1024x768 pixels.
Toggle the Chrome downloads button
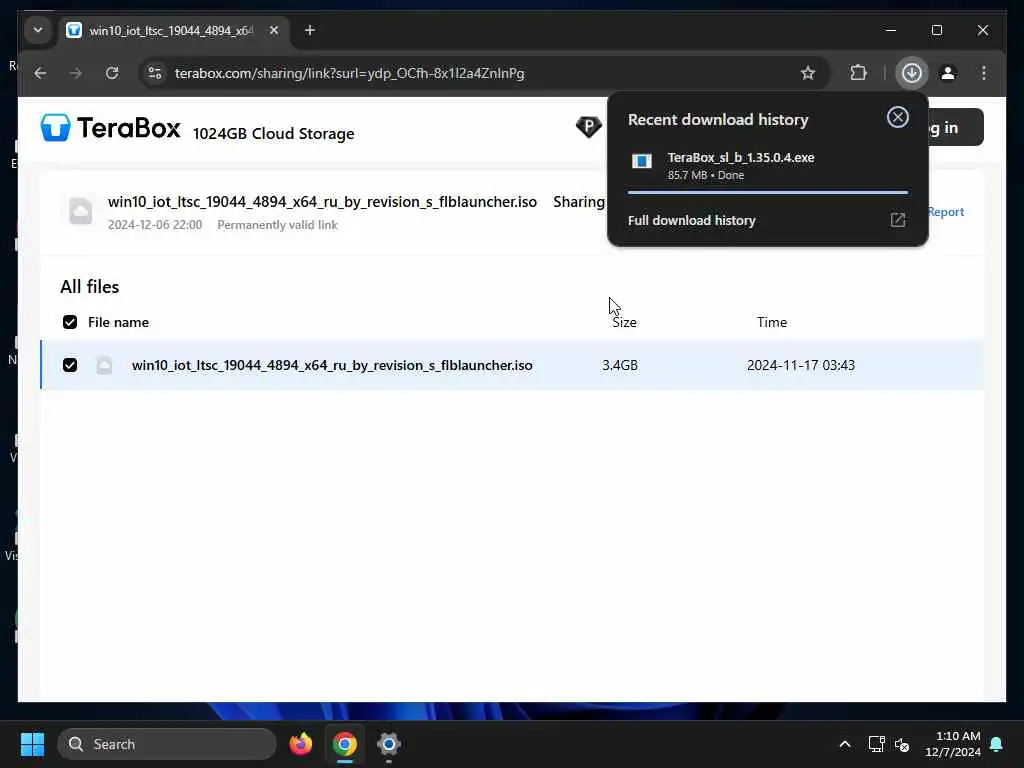click(912, 73)
